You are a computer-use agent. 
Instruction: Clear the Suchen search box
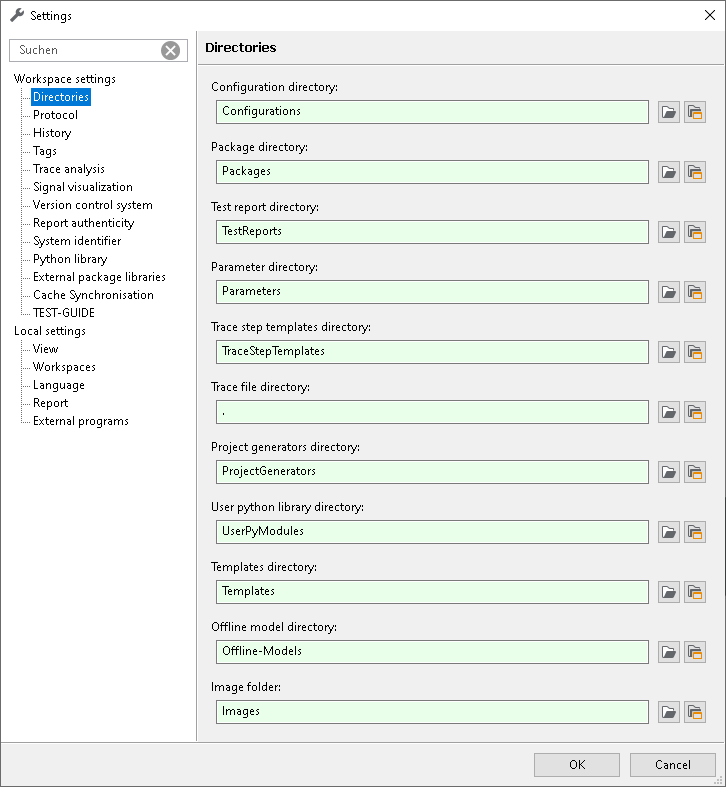pyautogui.click(x=171, y=50)
